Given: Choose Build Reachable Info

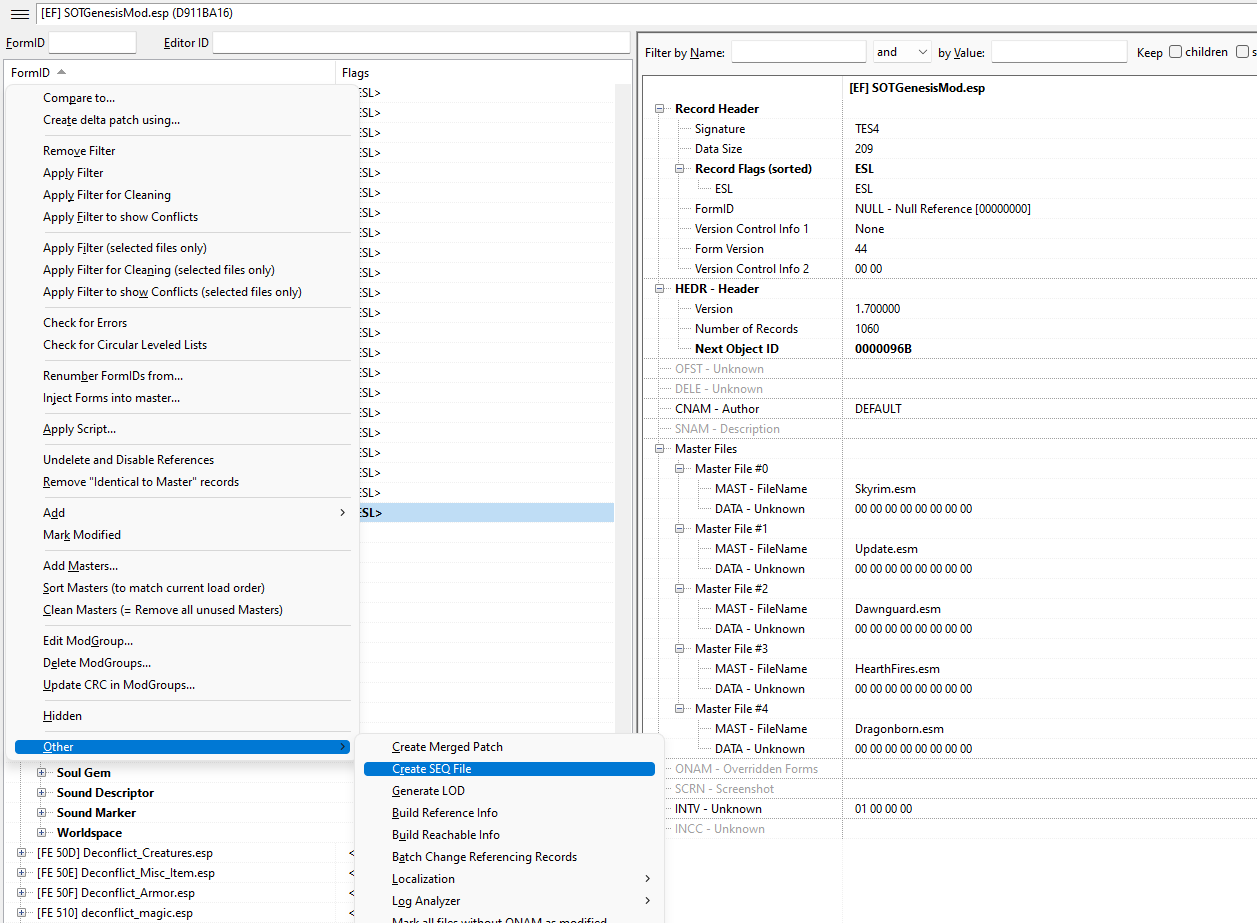Looking at the screenshot, I should point(509,835).
